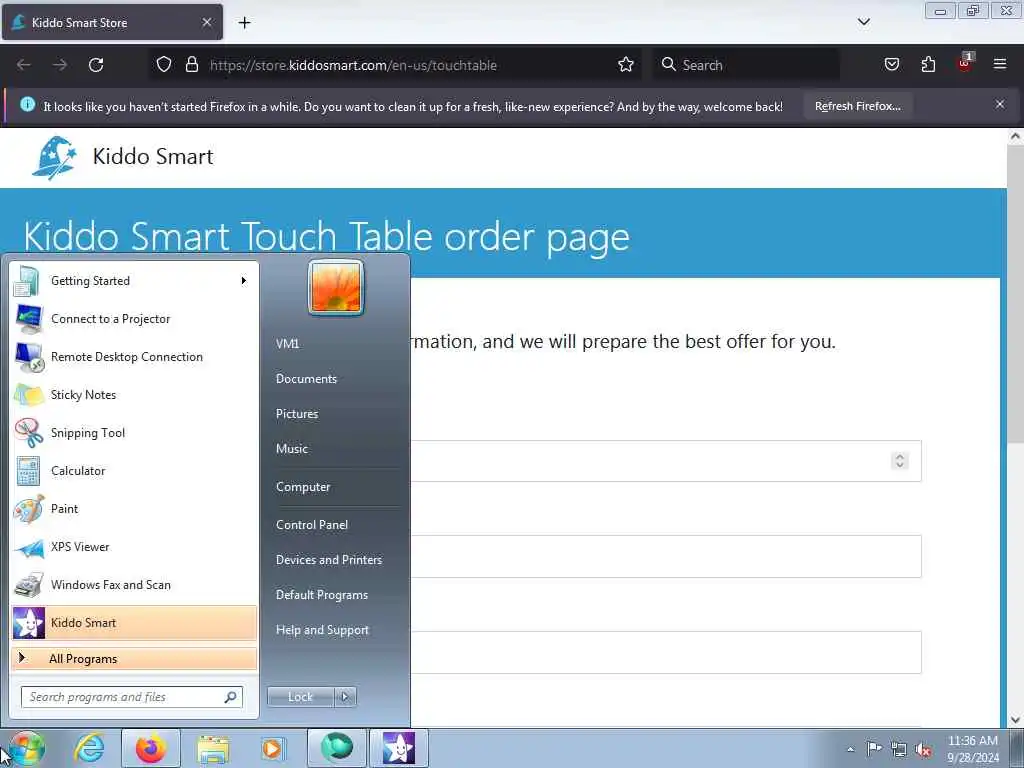Click the page vertical scrollbar thumb
1024x768 pixels.
[x=1015, y=294]
